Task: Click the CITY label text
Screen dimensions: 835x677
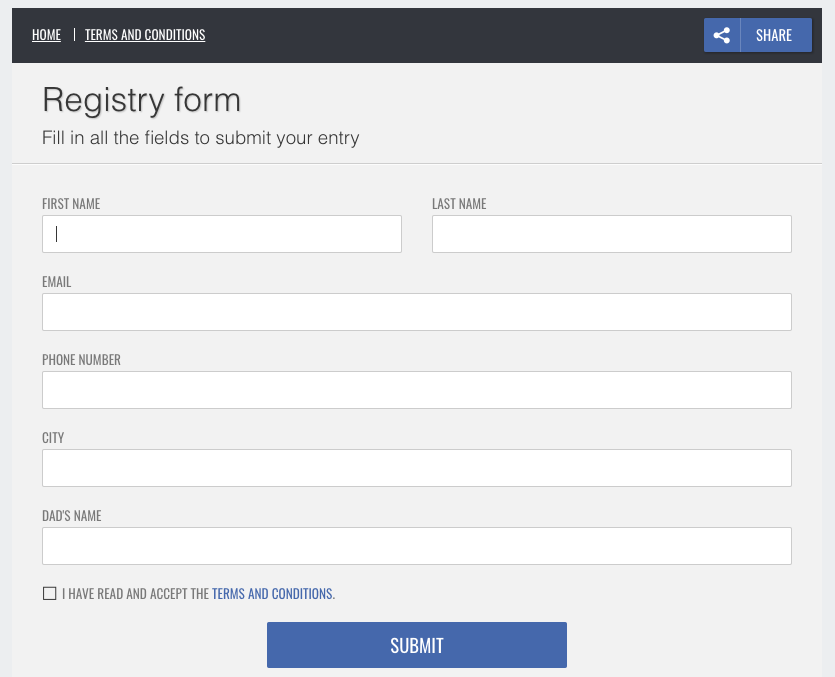Action: point(53,437)
